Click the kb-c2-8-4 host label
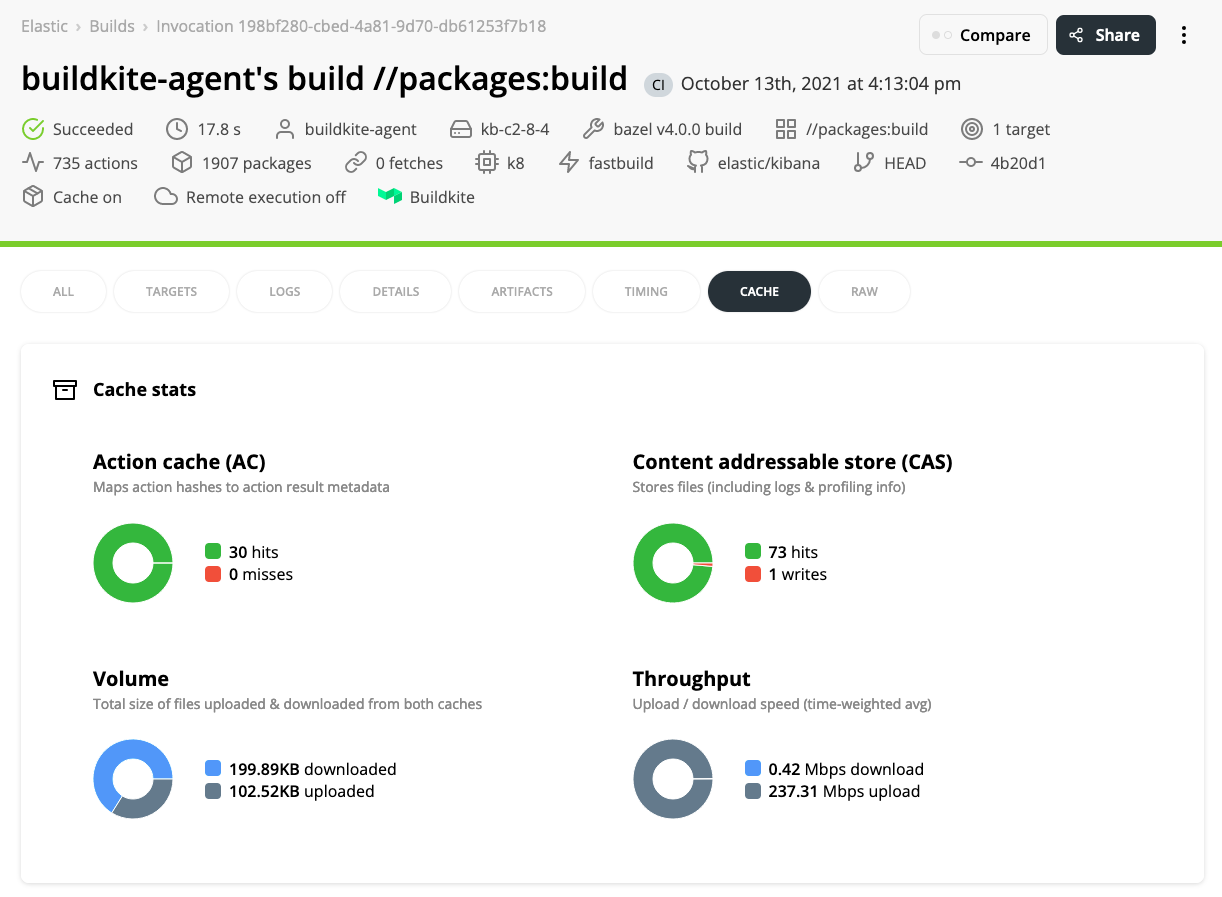Viewport: 1222px width, 897px height. [515, 129]
